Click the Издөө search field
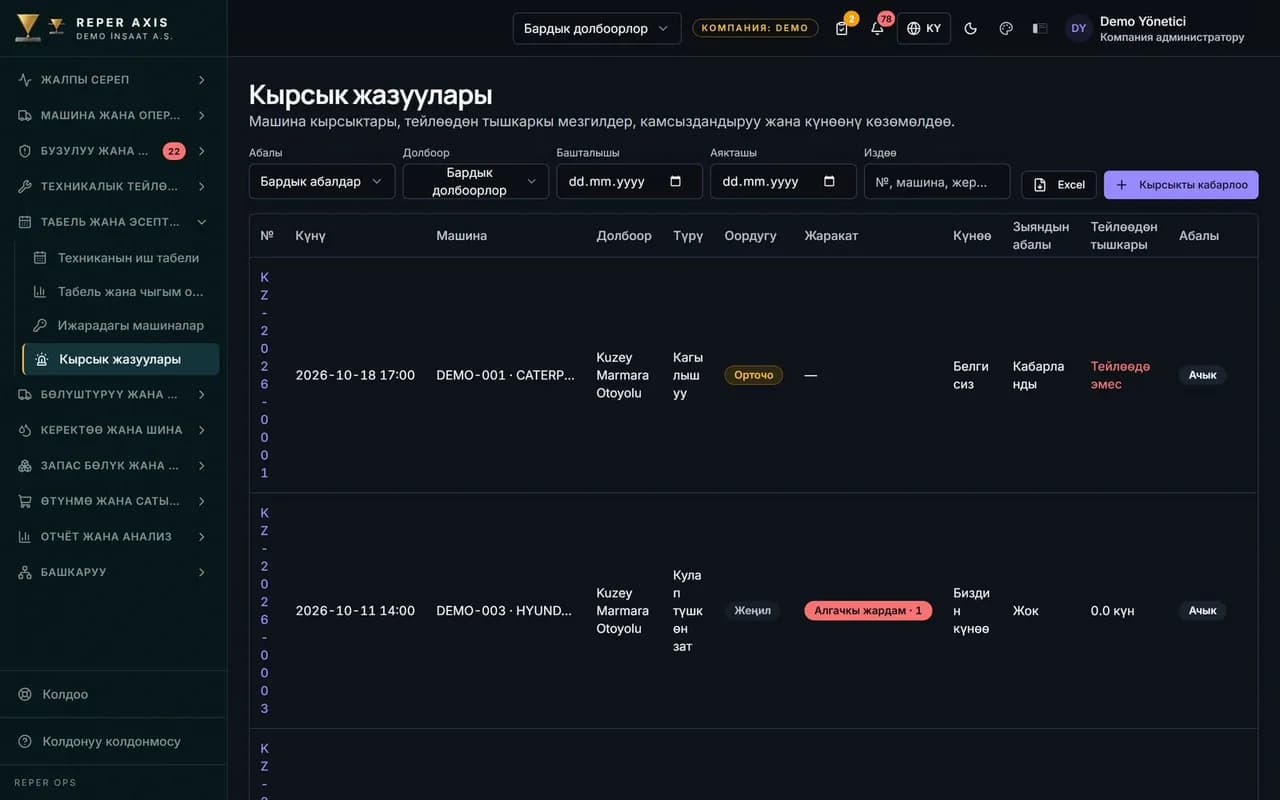Image resolution: width=1280 pixels, height=800 pixels. click(x=937, y=181)
